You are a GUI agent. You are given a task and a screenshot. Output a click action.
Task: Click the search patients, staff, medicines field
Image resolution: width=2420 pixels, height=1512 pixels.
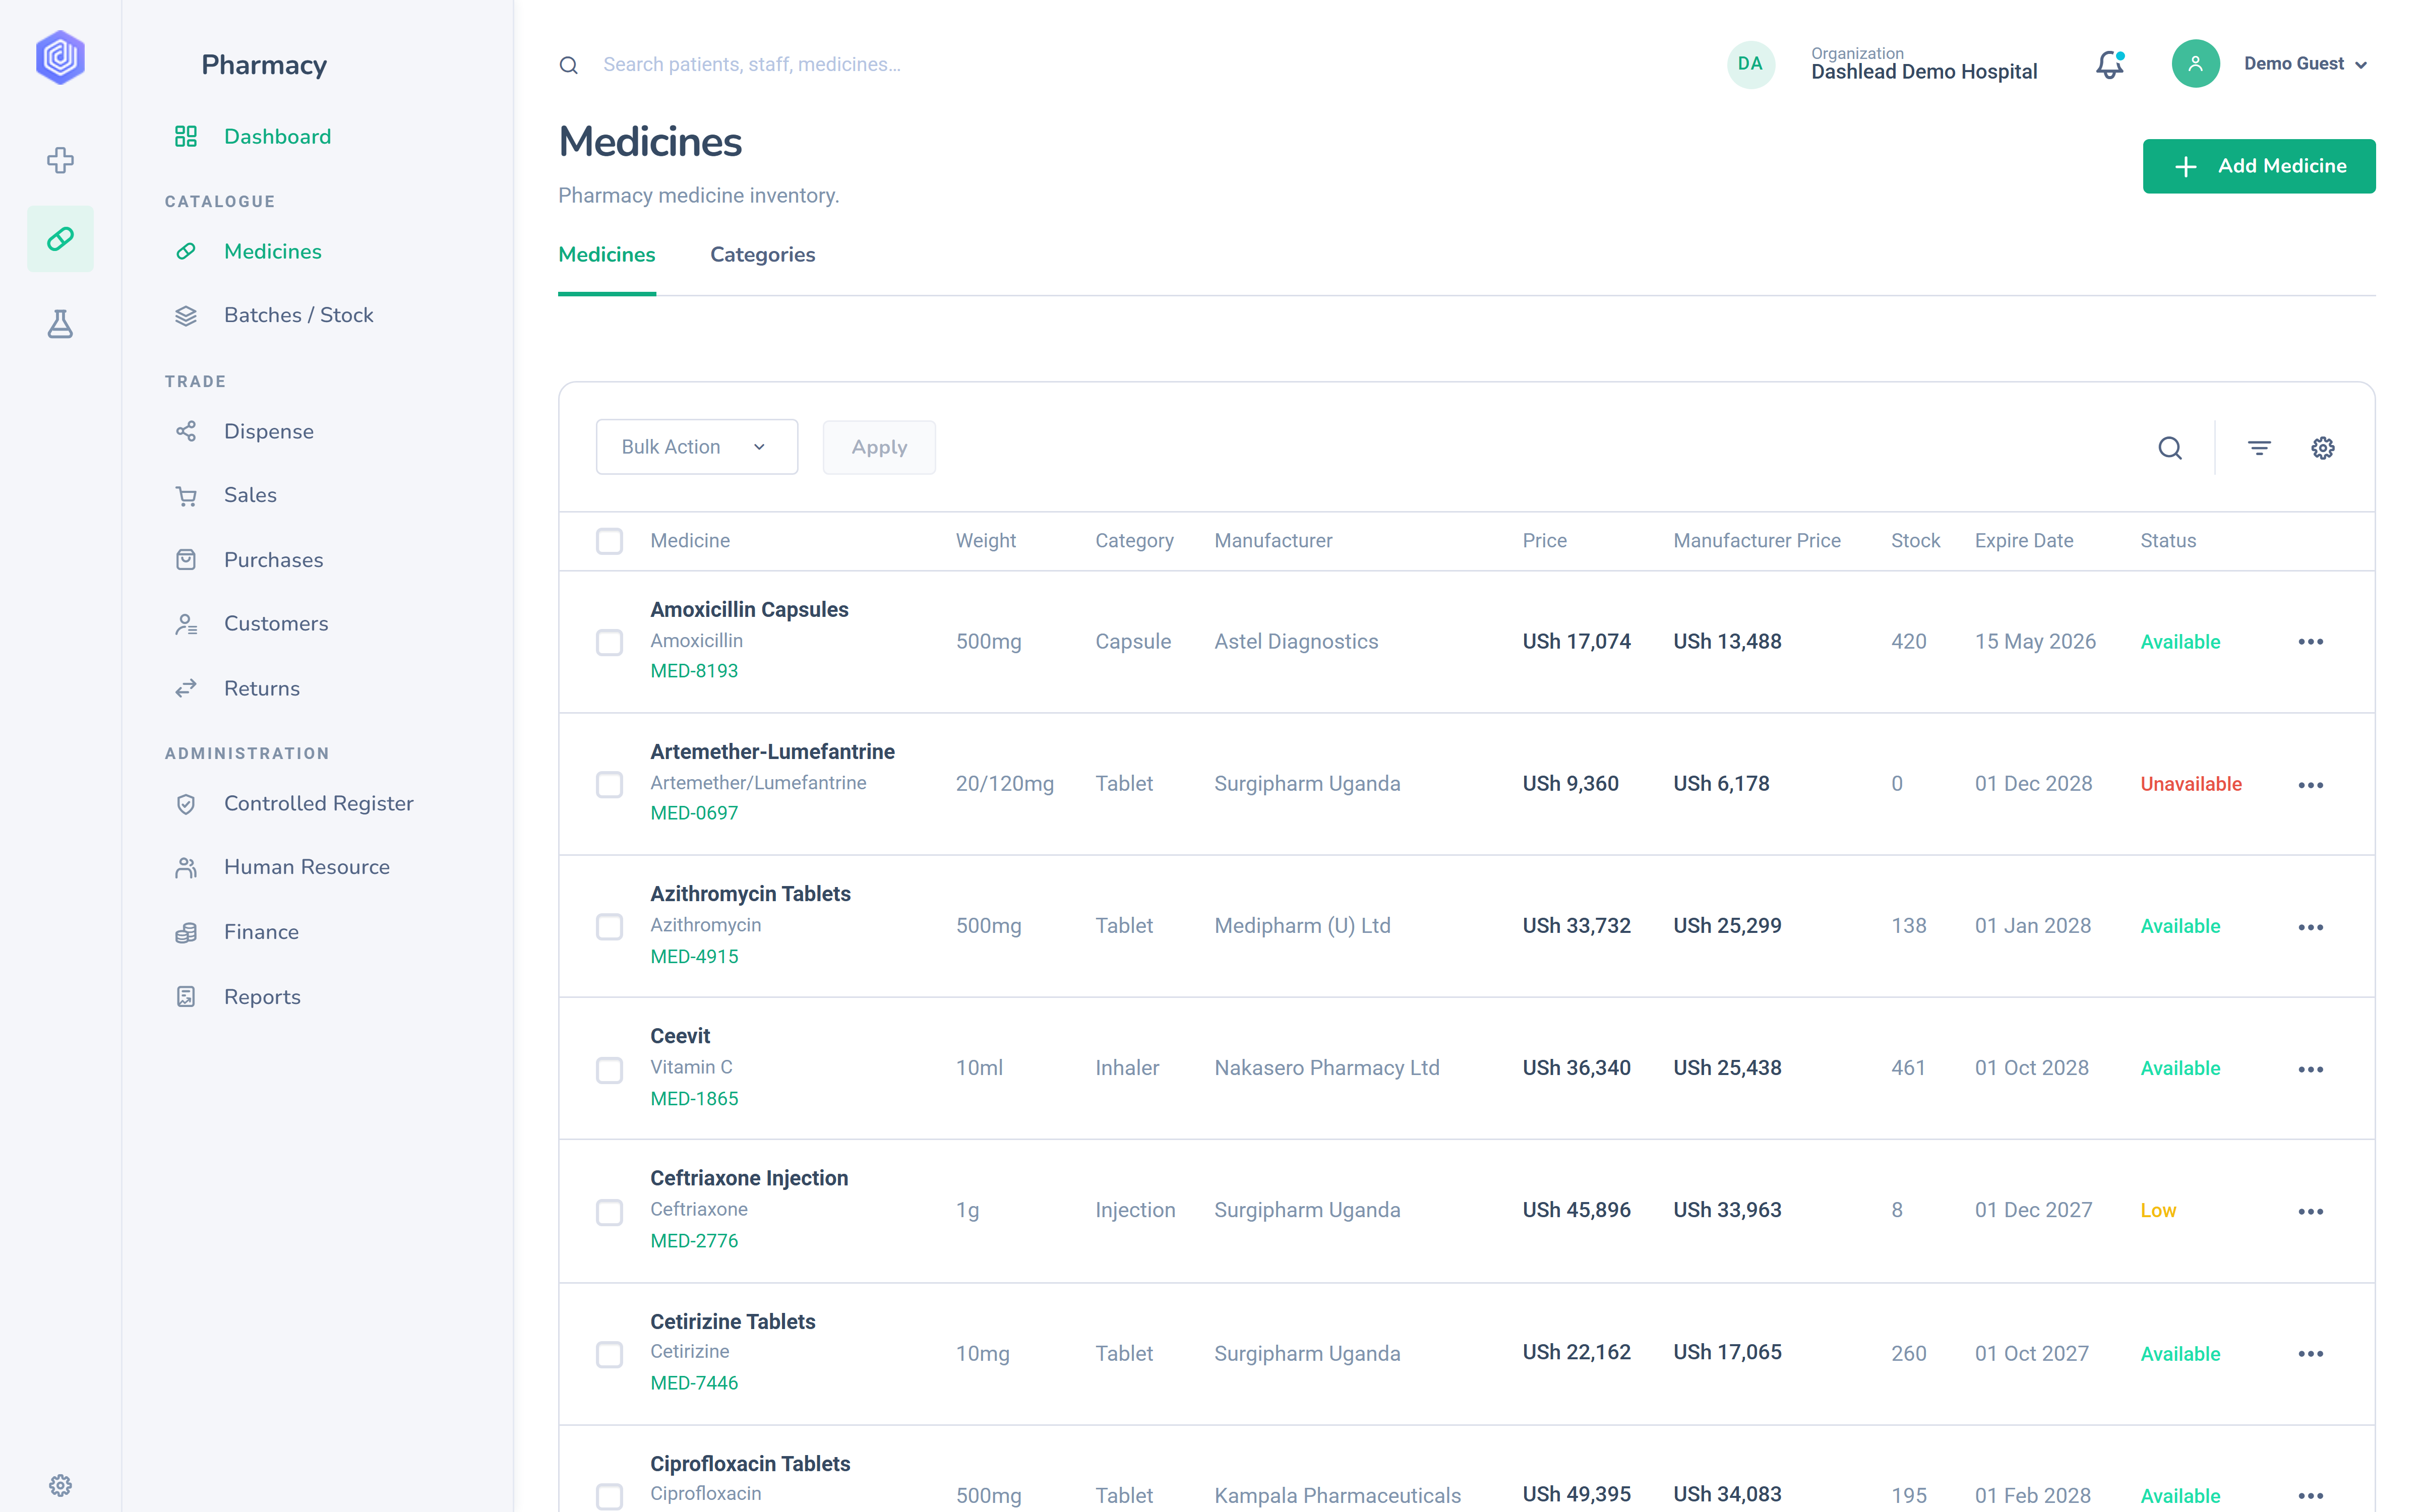(x=751, y=64)
